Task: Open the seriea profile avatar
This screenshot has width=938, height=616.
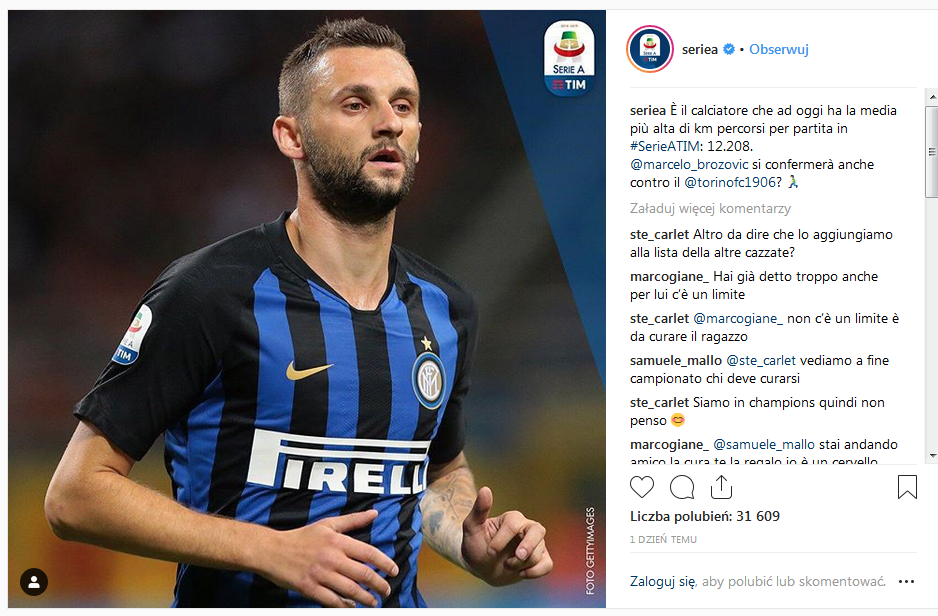Action: (x=650, y=49)
